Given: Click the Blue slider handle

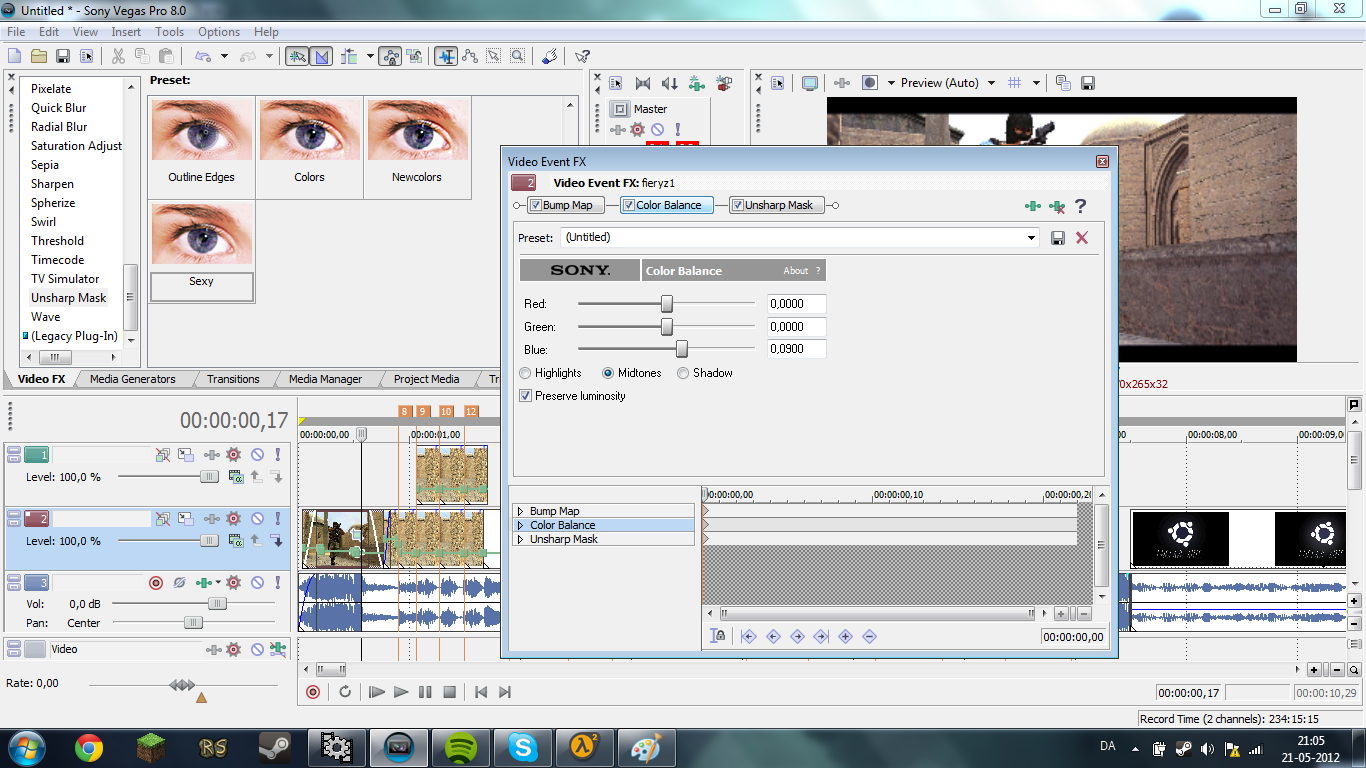Looking at the screenshot, I should (682, 349).
